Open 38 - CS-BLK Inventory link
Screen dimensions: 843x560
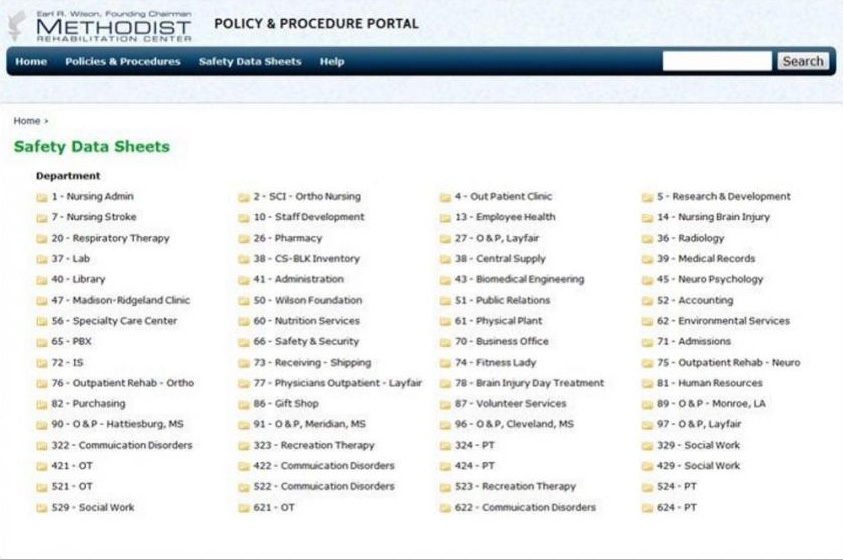coord(306,259)
